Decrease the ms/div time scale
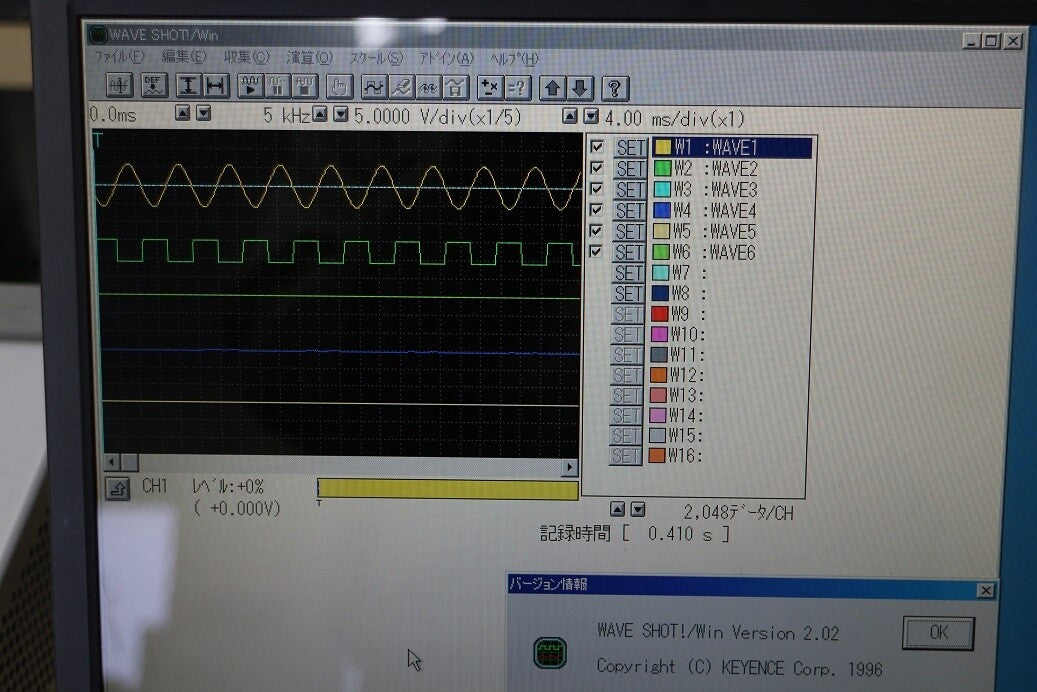 (x=591, y=116)
